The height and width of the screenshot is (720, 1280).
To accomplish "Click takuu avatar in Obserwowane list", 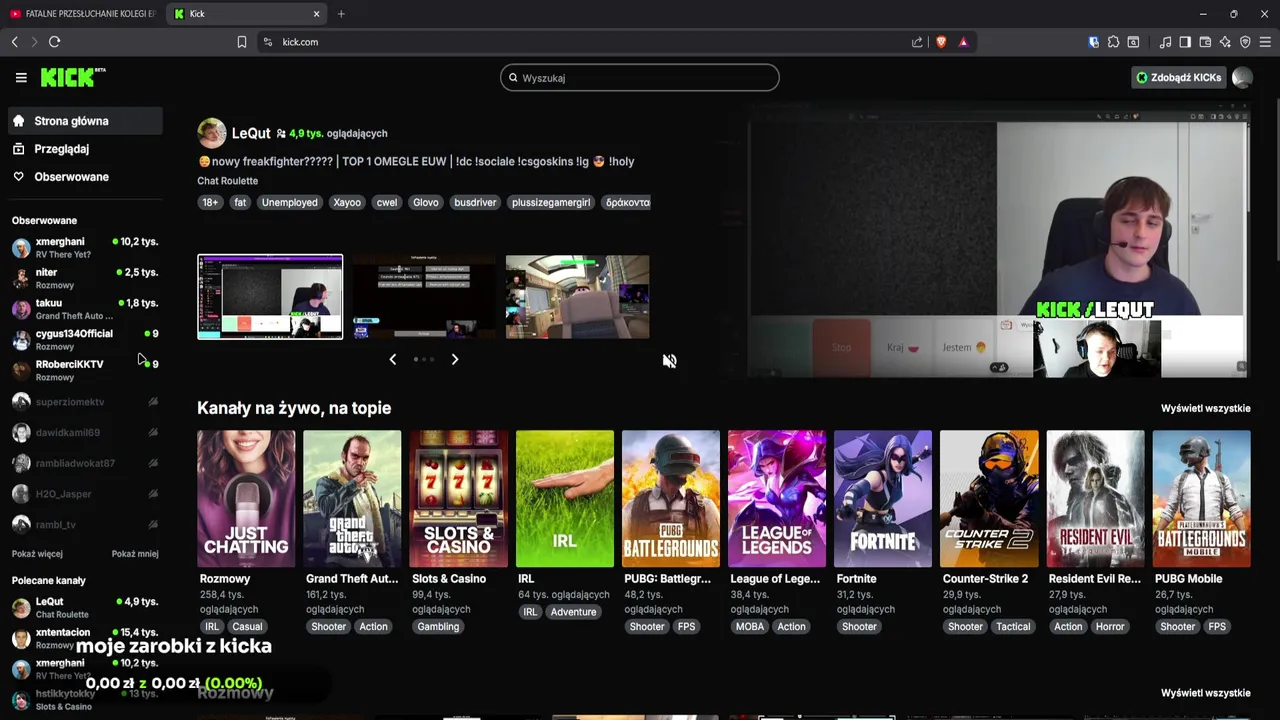I will pos(21,309).
